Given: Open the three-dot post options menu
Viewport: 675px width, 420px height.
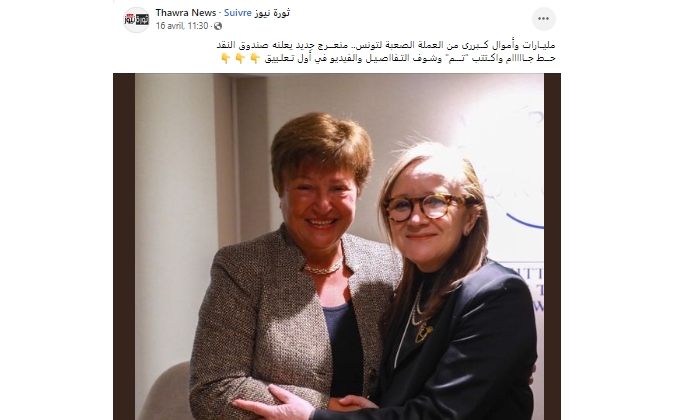Looking at the screenshot, I should (543, 19).
